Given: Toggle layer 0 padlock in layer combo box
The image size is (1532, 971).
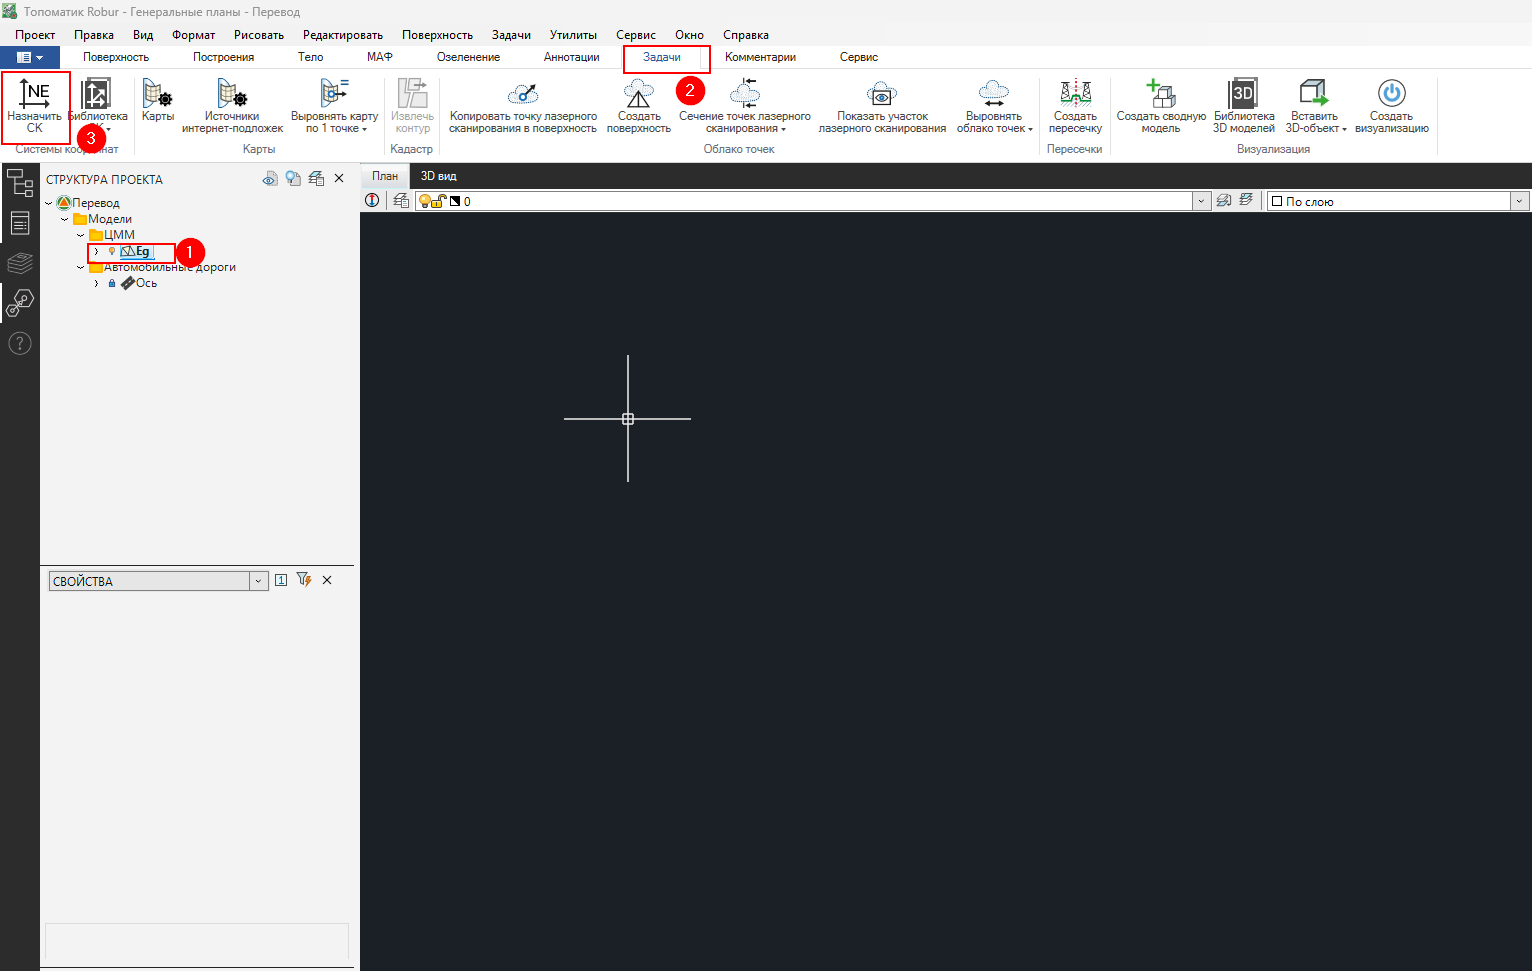Looking at the screenshot, I should (438, 201).
